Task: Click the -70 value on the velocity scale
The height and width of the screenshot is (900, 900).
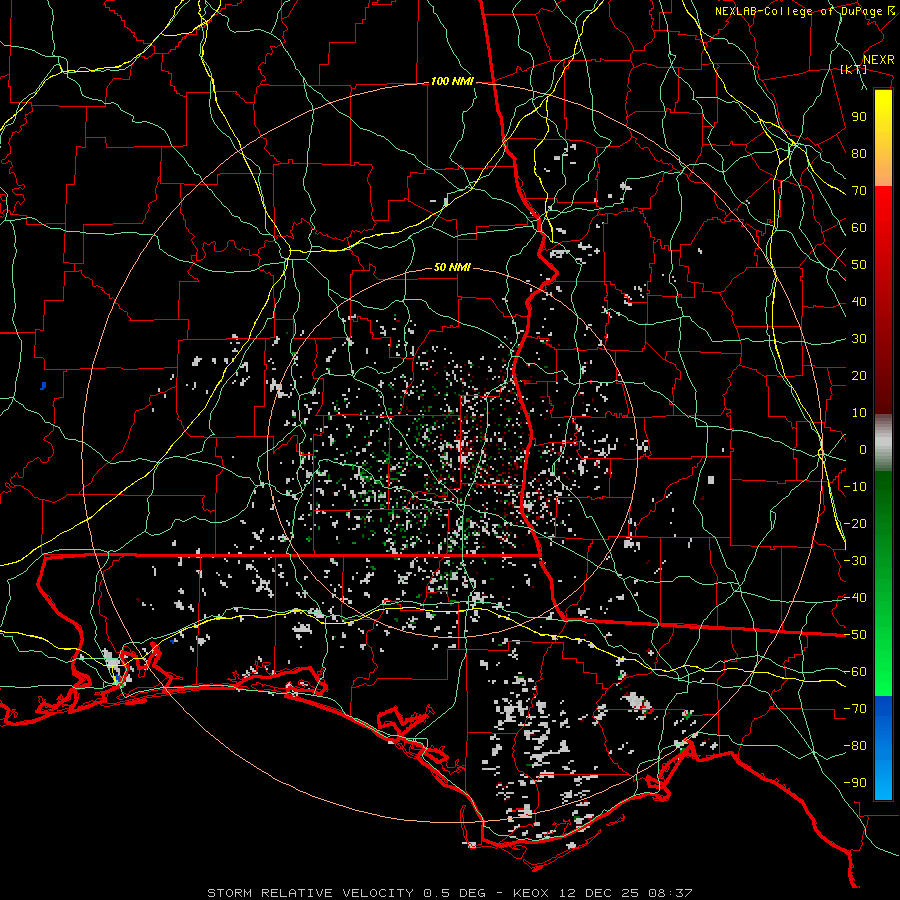Action: point(855,709)
